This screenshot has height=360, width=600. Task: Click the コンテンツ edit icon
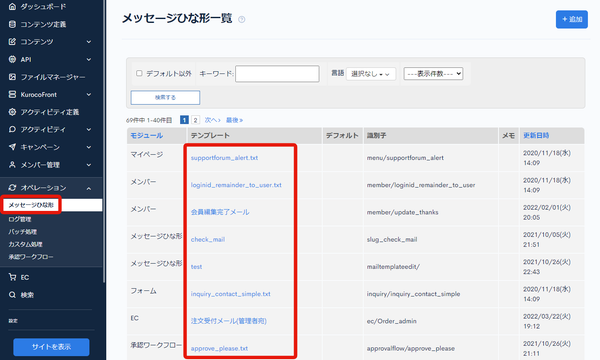12,41
